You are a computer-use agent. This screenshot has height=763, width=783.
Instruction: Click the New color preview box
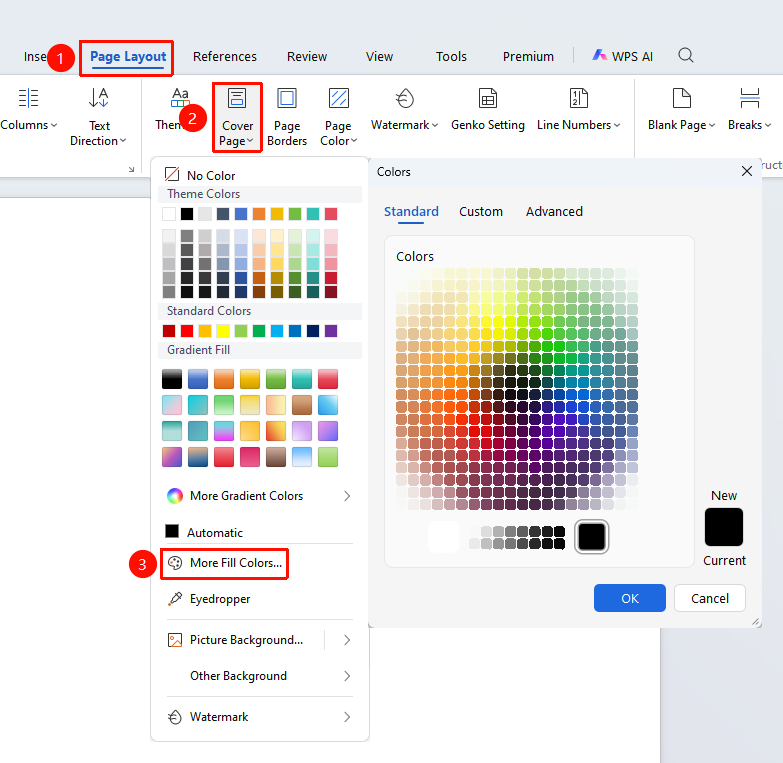pos(724,527)
